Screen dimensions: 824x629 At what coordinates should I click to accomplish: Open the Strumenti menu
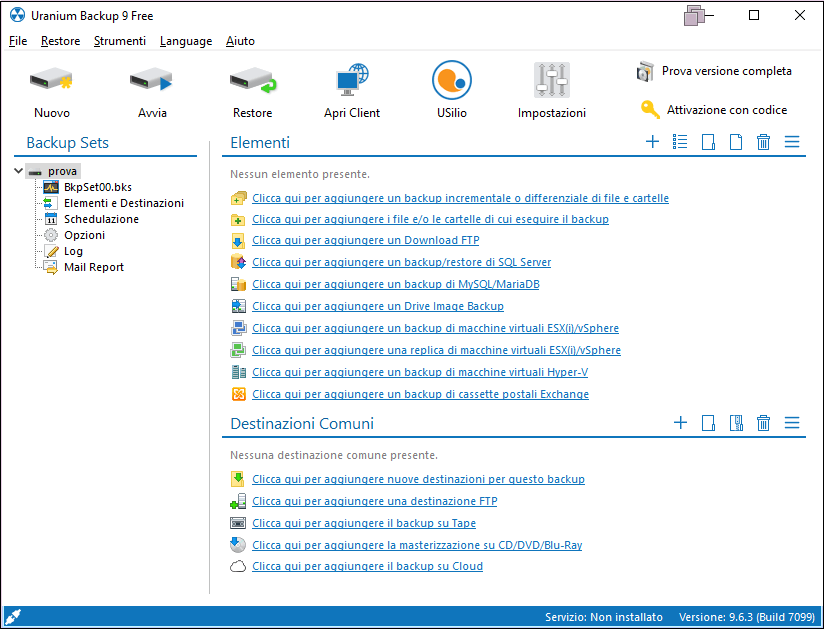coord(120,41)
